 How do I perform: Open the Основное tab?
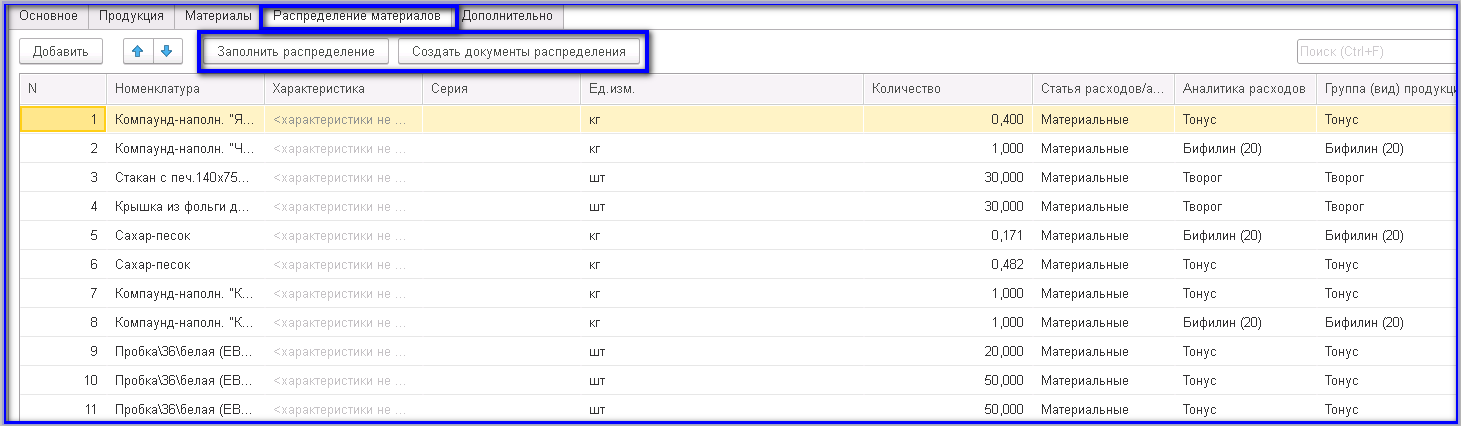click(x=49, y=16)
